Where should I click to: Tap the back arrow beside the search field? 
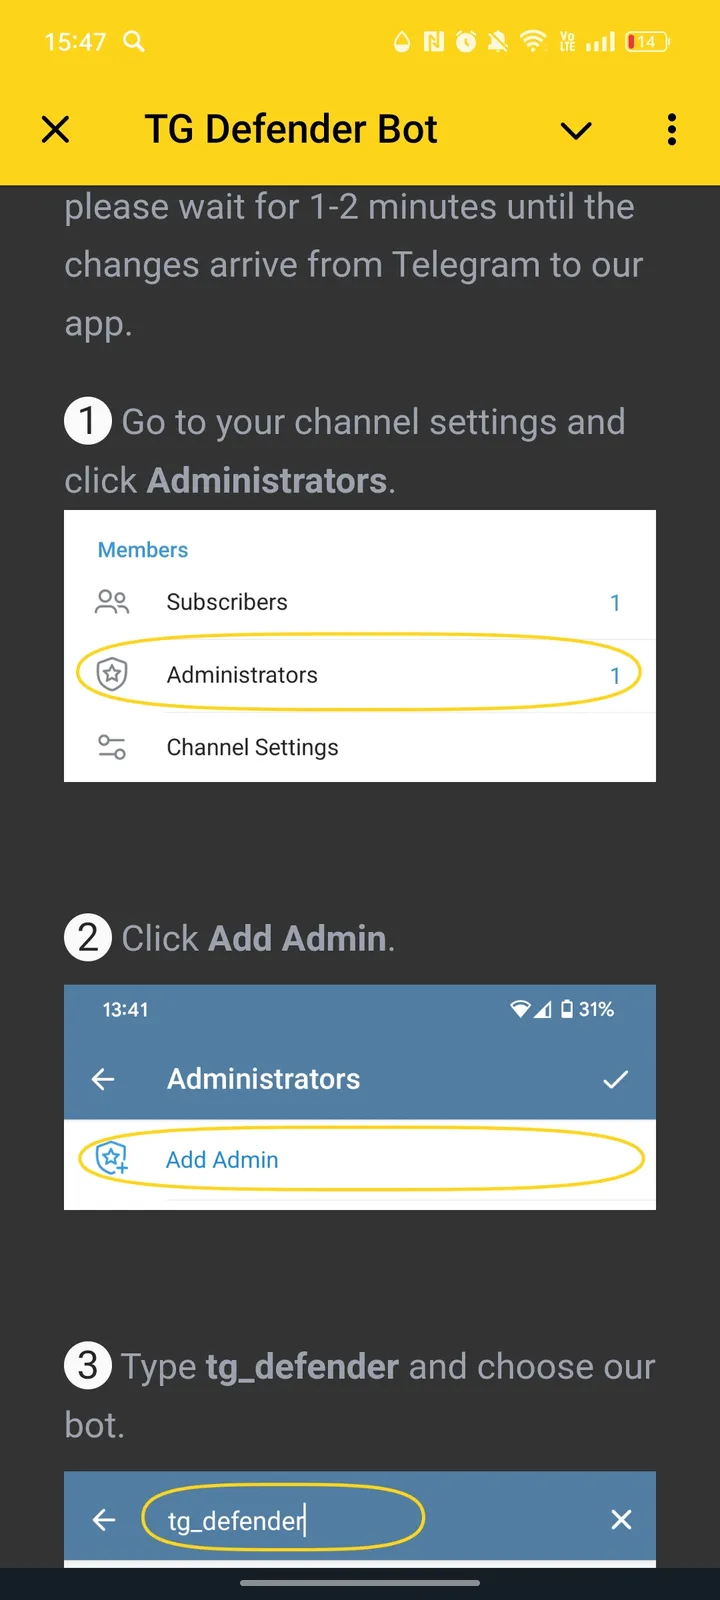pyautogui.click(x=104, y=1520)
